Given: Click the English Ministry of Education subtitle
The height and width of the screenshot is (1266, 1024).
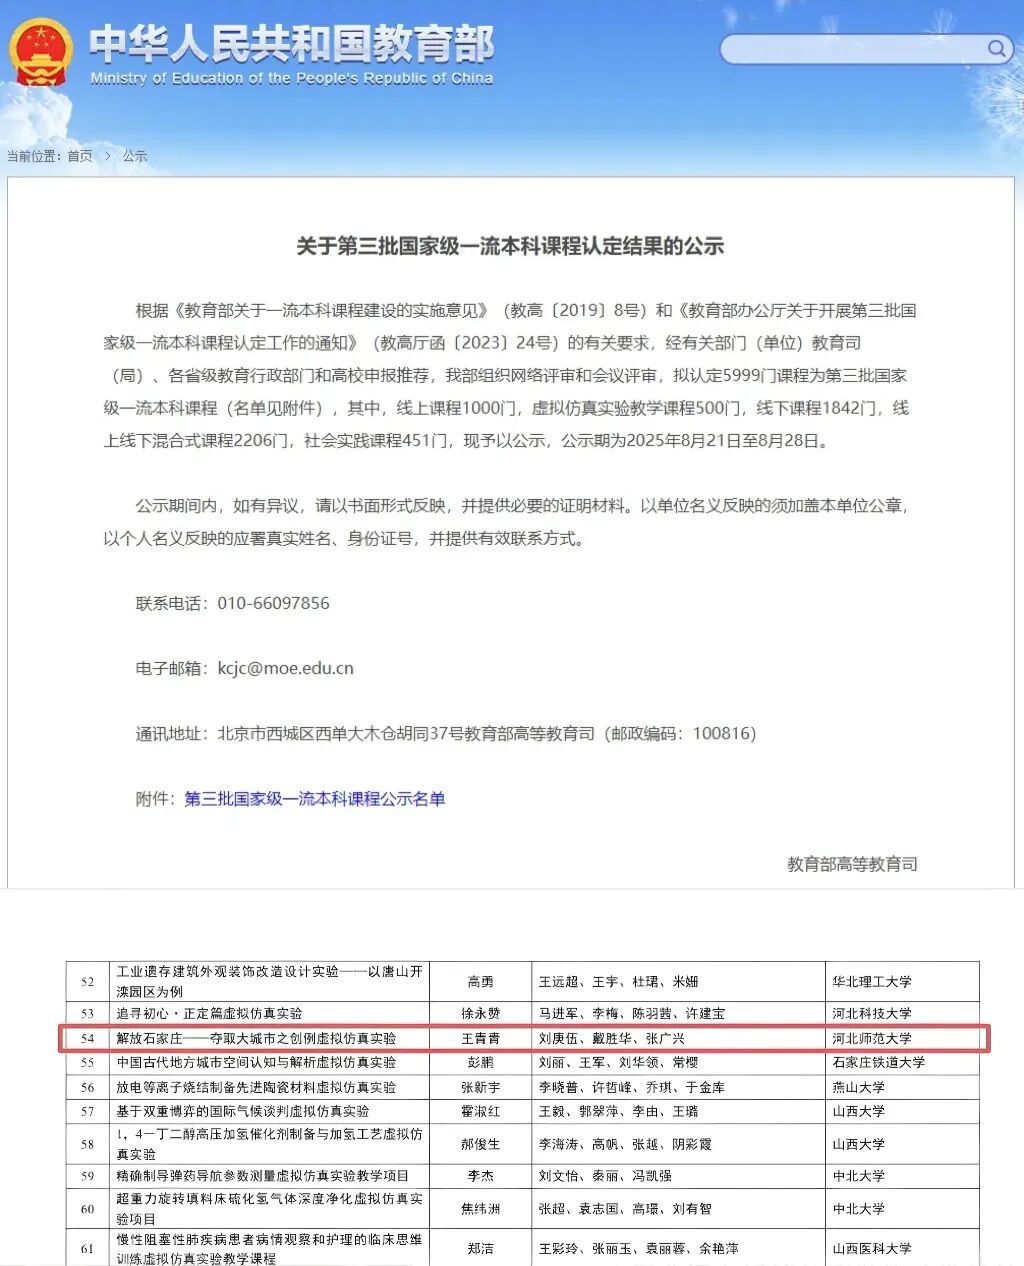Looking at the screenshot, I should pyautogui.click(x=291, y=78).
